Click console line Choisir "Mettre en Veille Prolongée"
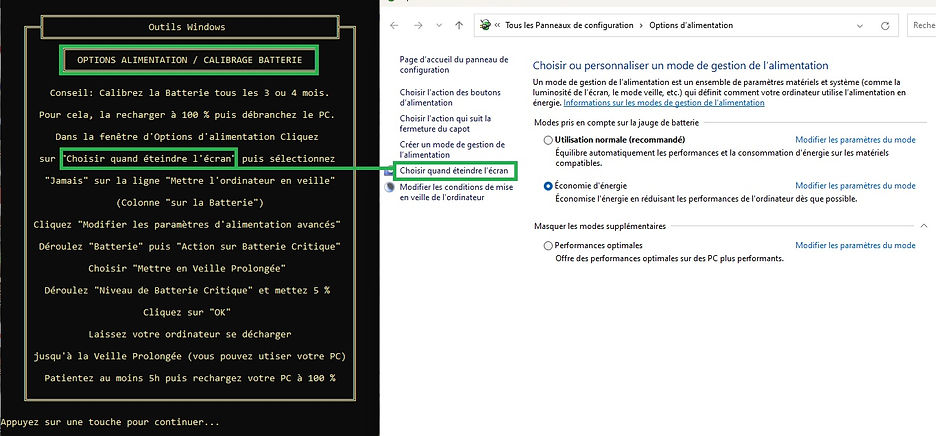The height and width of the screenshot is (436, 936). (x=187, y=268)
